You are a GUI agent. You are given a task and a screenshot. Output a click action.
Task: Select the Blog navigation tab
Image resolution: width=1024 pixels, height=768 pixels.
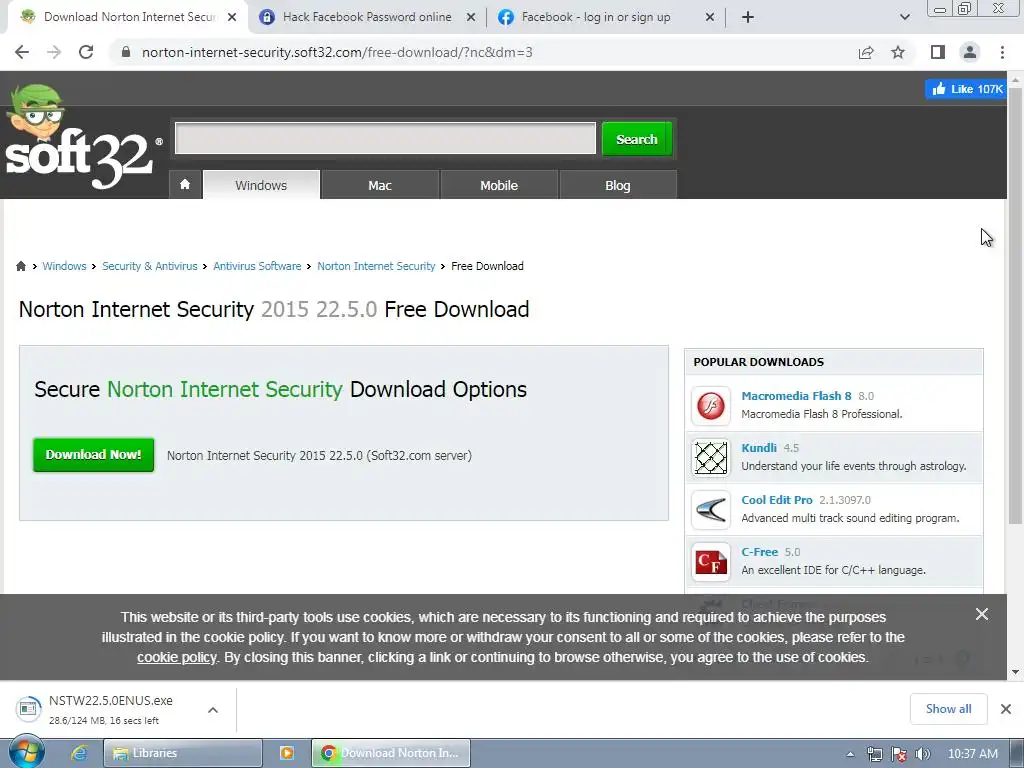coord(618,185)
